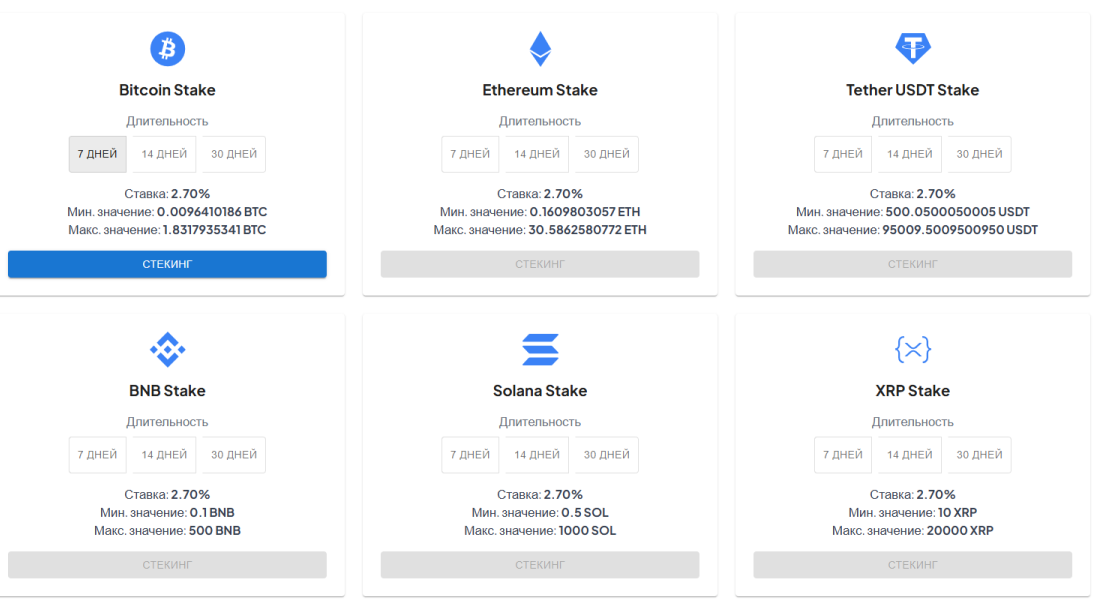Click СТЕКИНГ button under Ethereum Stake
Image resolution: width=1114 pixels, height=603 pixels.
pos(540,264)
